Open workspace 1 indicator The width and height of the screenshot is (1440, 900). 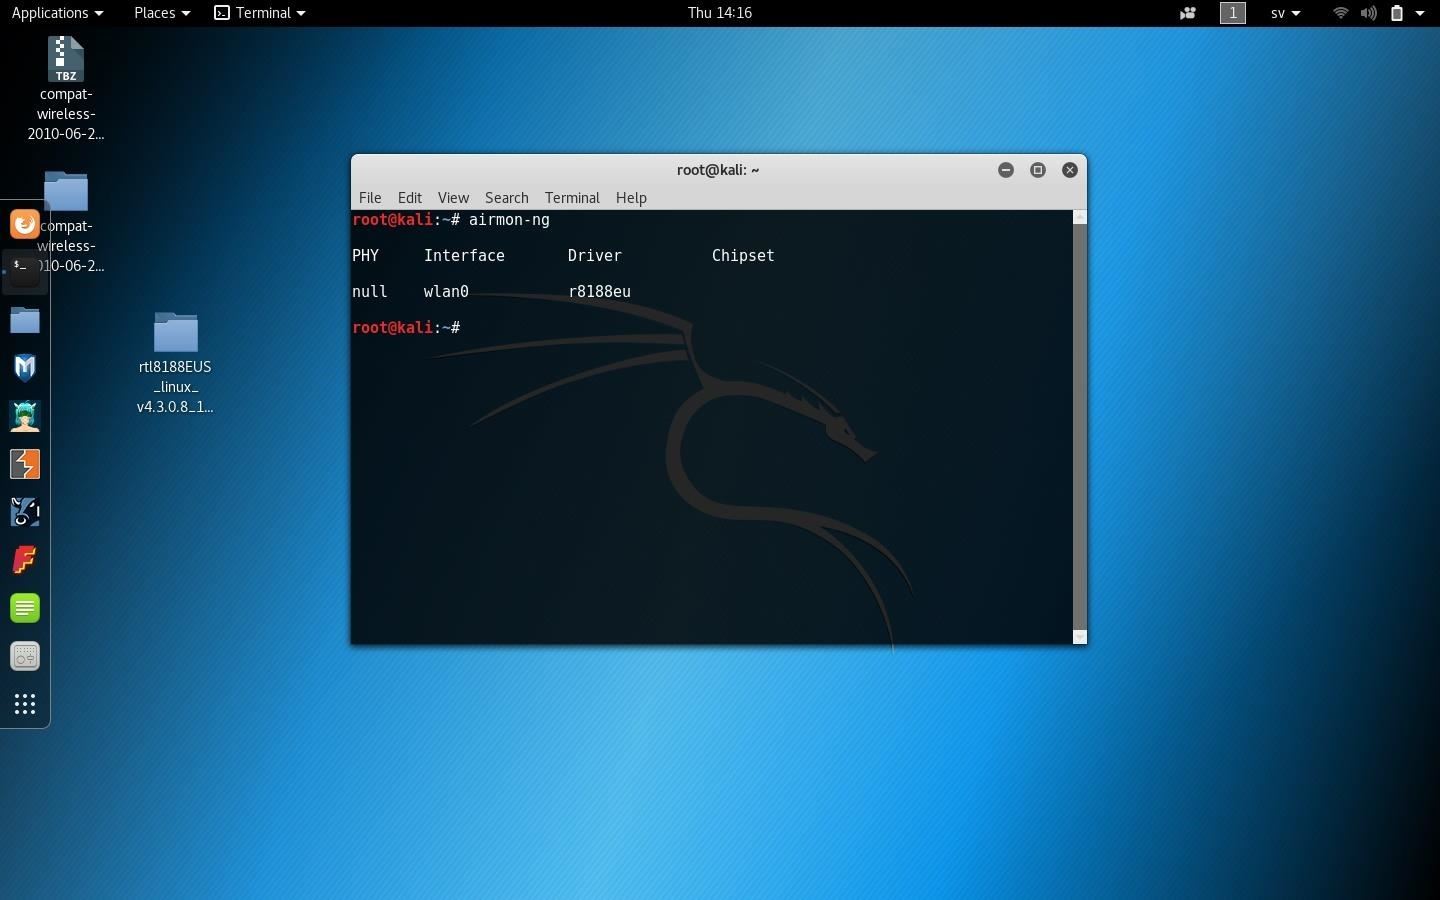click(x=1233, y=13)
